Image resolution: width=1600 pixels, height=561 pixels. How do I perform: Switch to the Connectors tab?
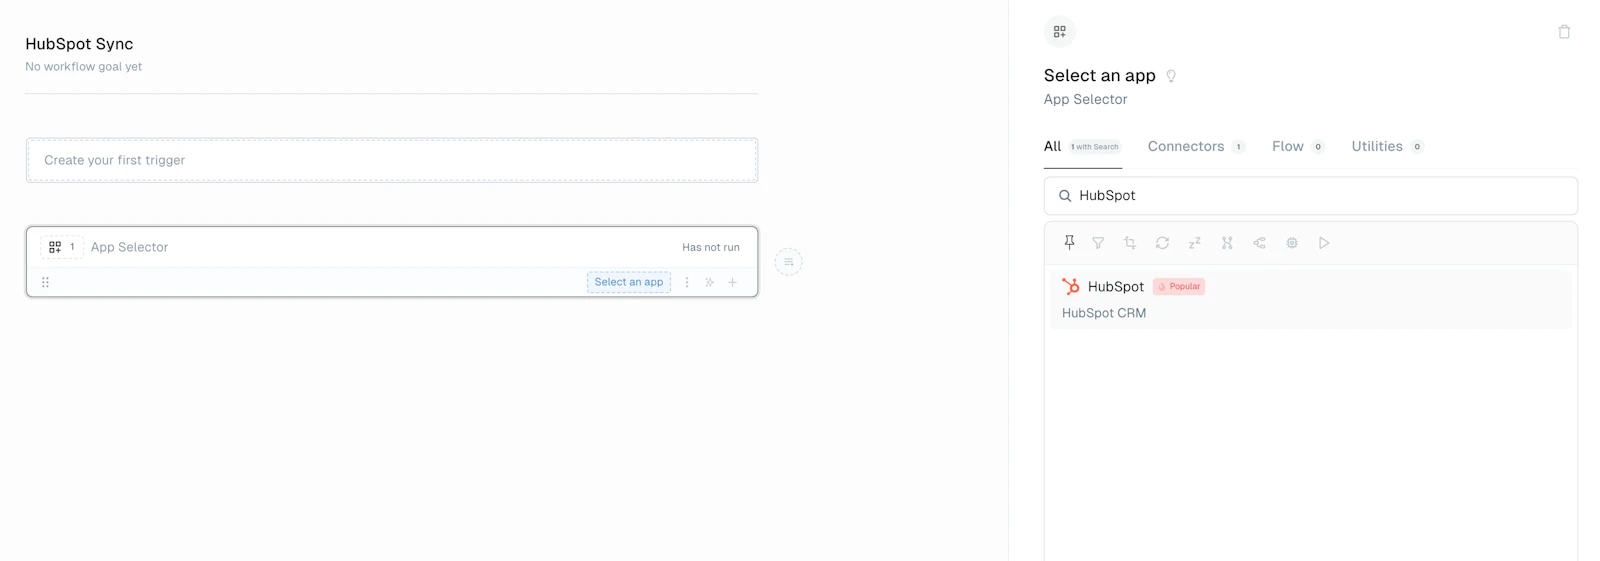tap(1196, 146)
